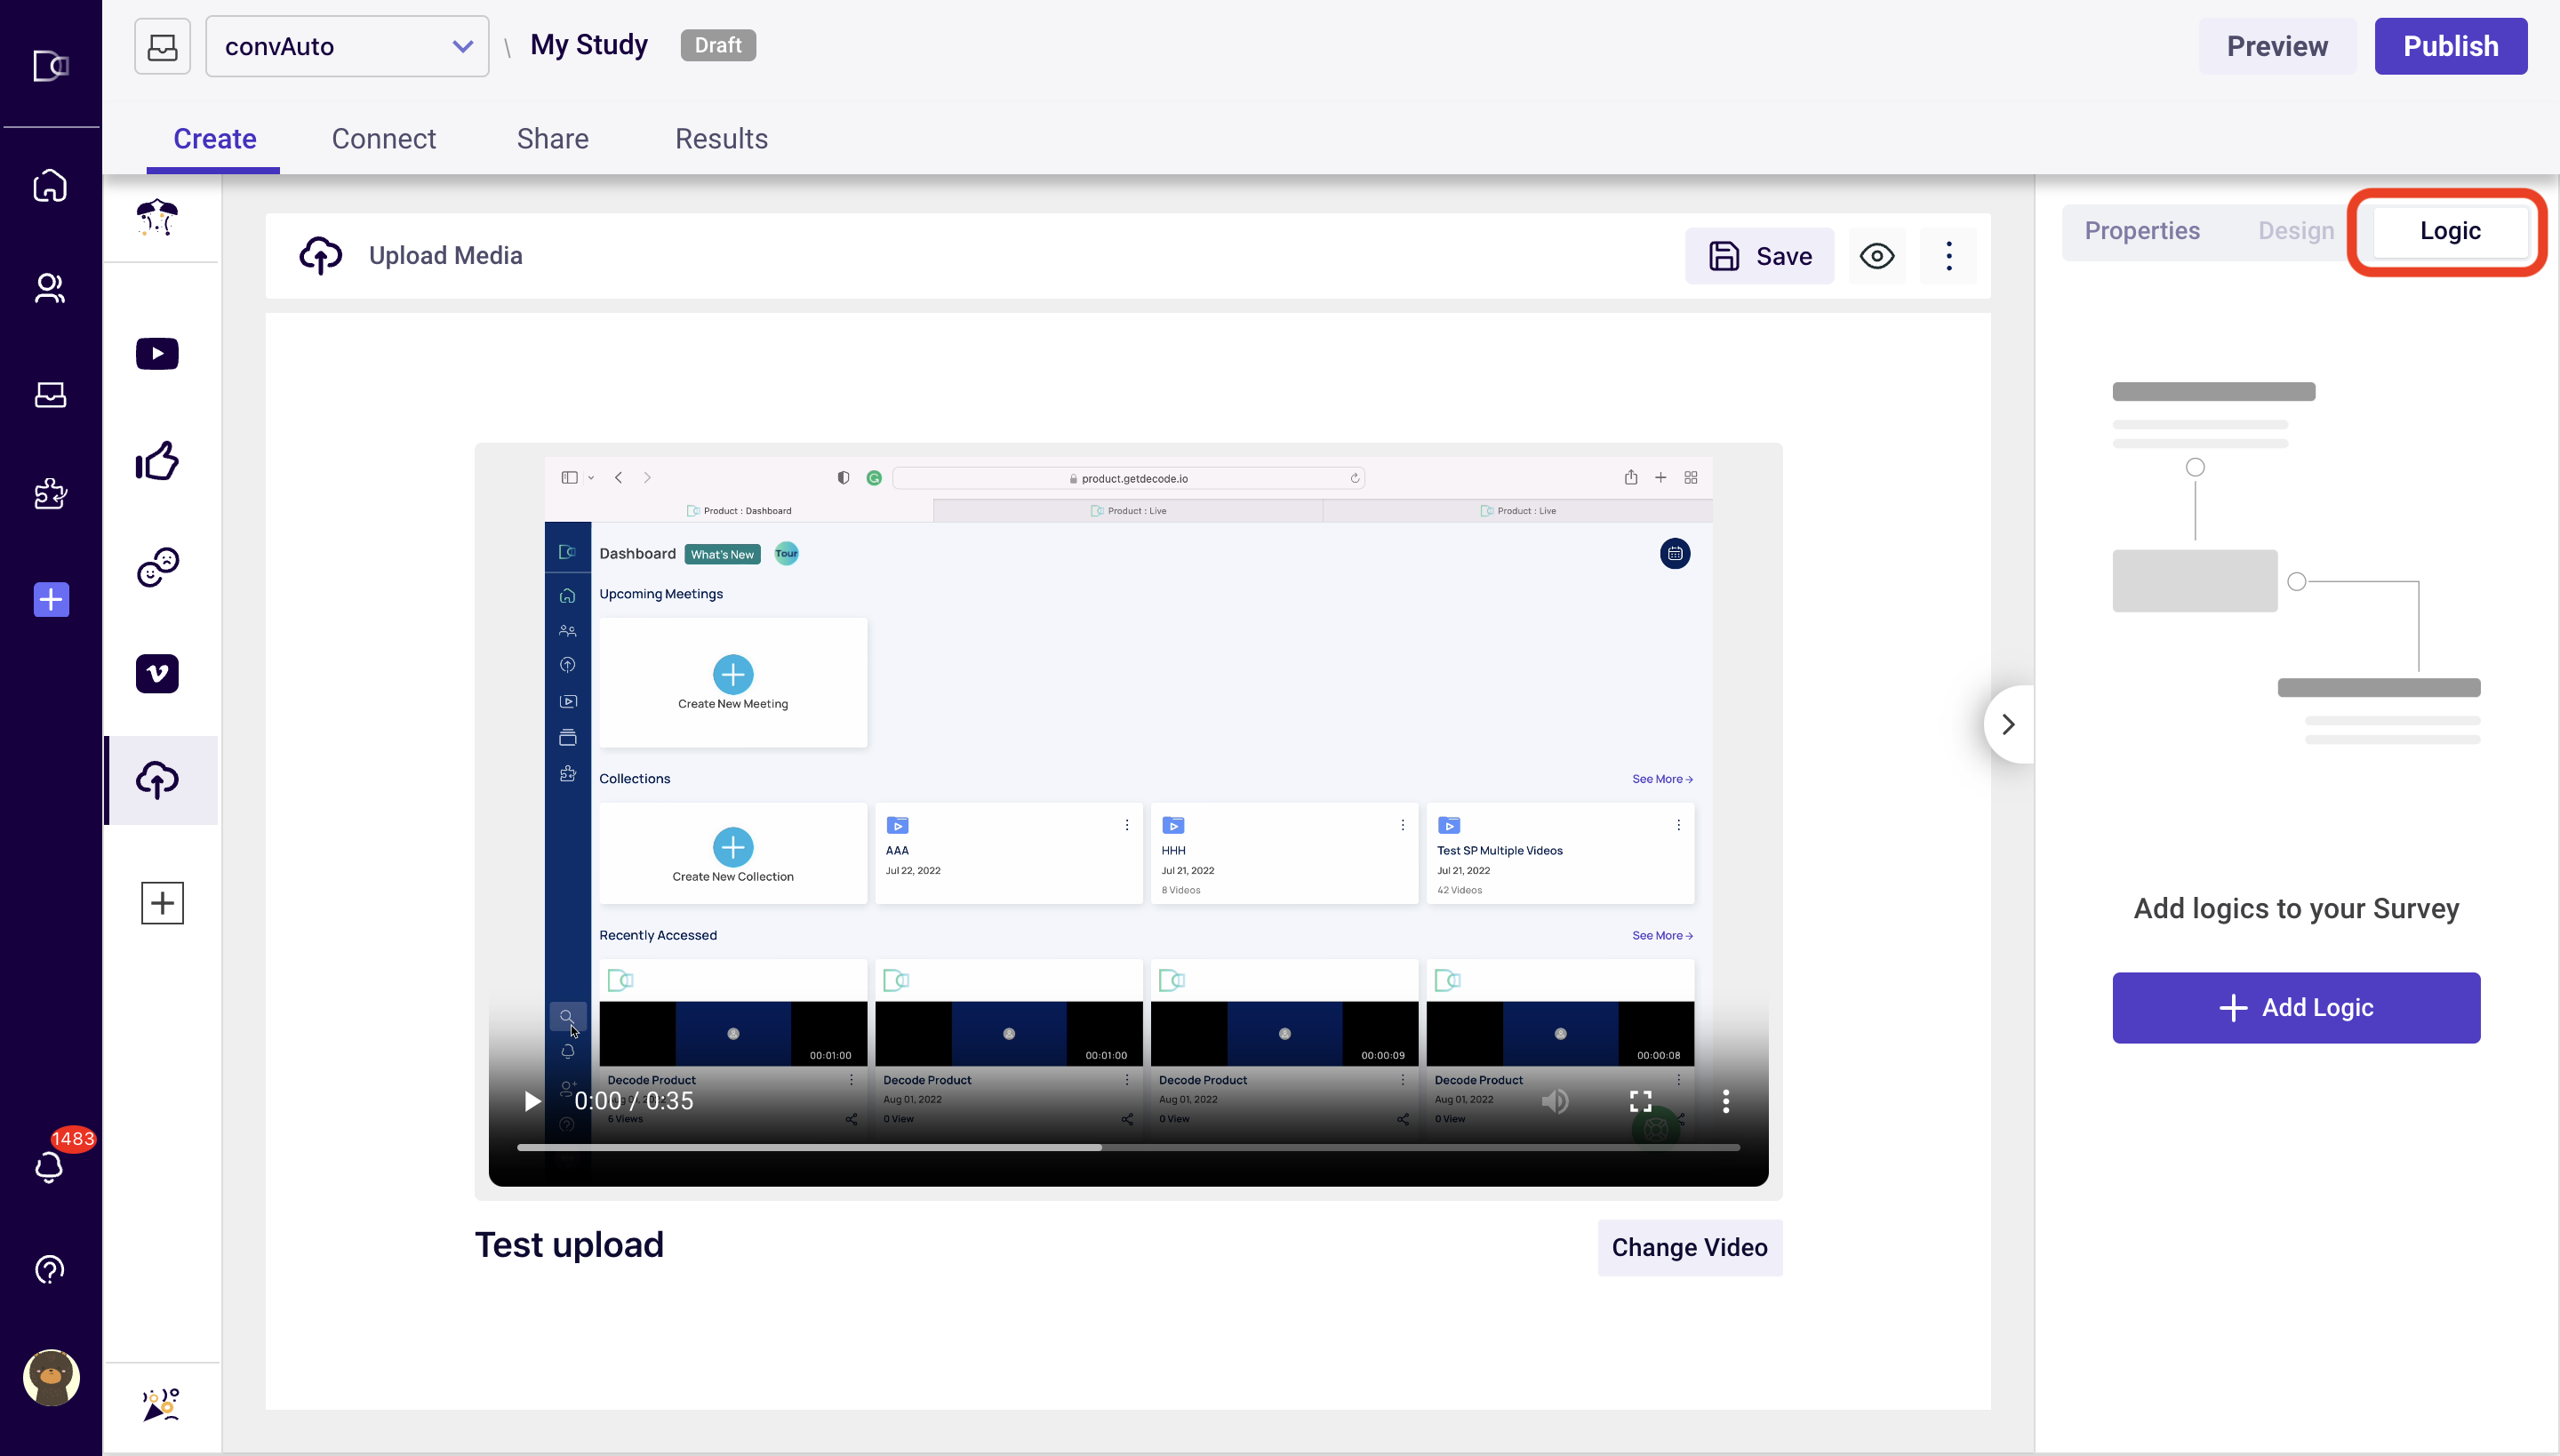Click the Upload Media cloud icon in the header

click(320, 256)
